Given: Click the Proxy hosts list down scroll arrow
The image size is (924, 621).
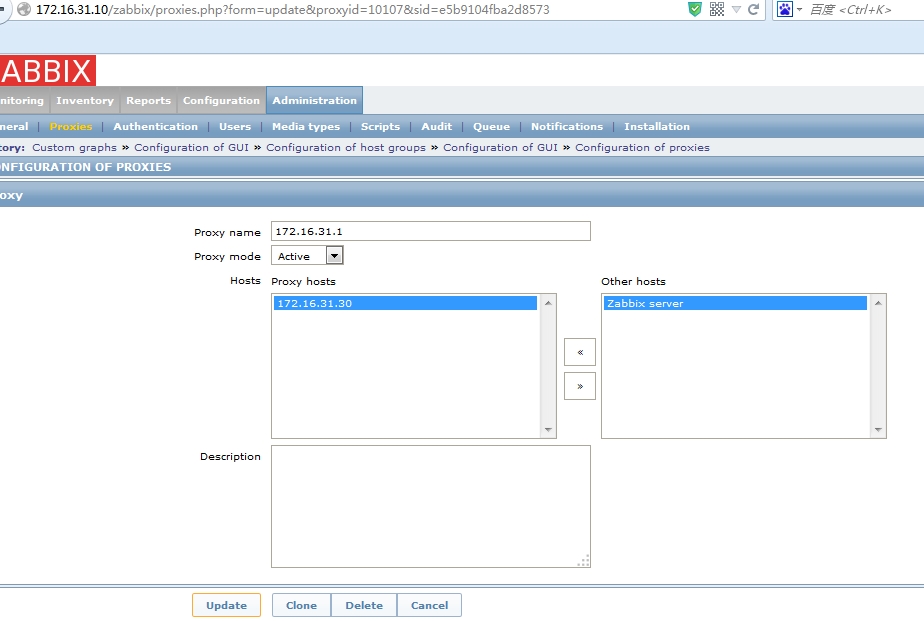Looking at the screenshot, I should (x=548, y=428).
